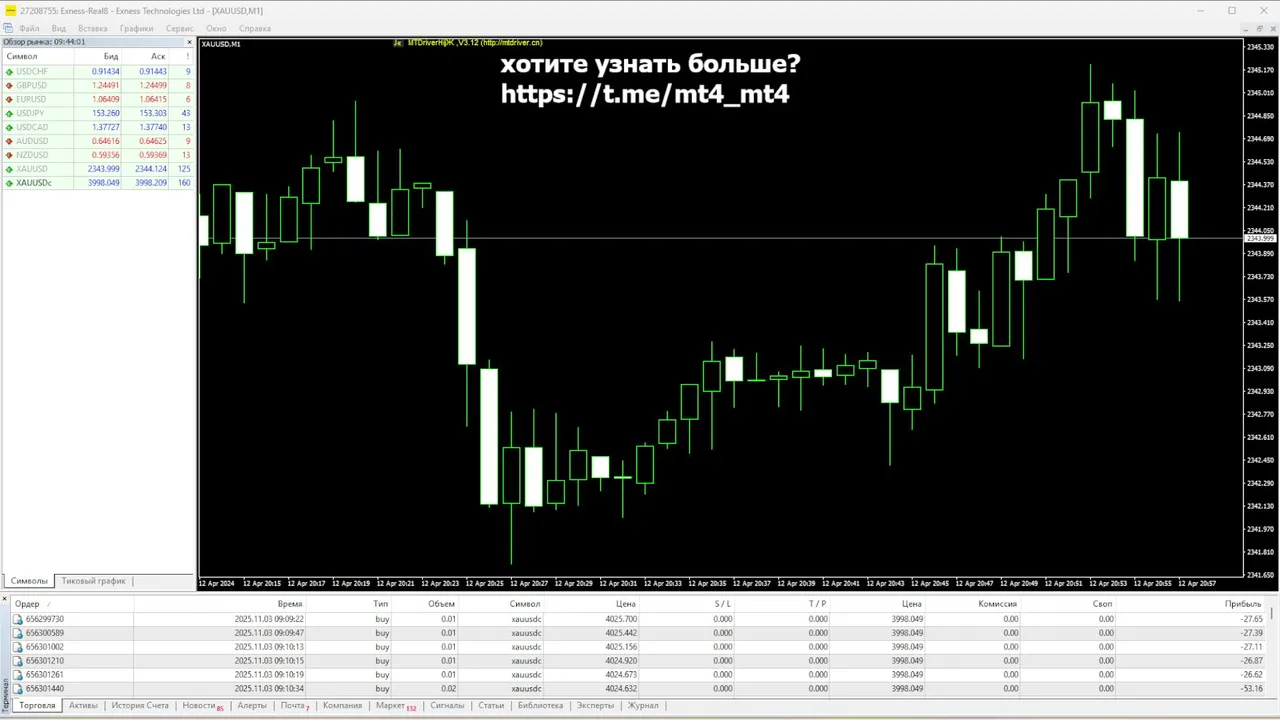Click the GBPUSD direction arrow icon
The width and height of the screenshot is (1280, 720).
(x=9, y=86)
